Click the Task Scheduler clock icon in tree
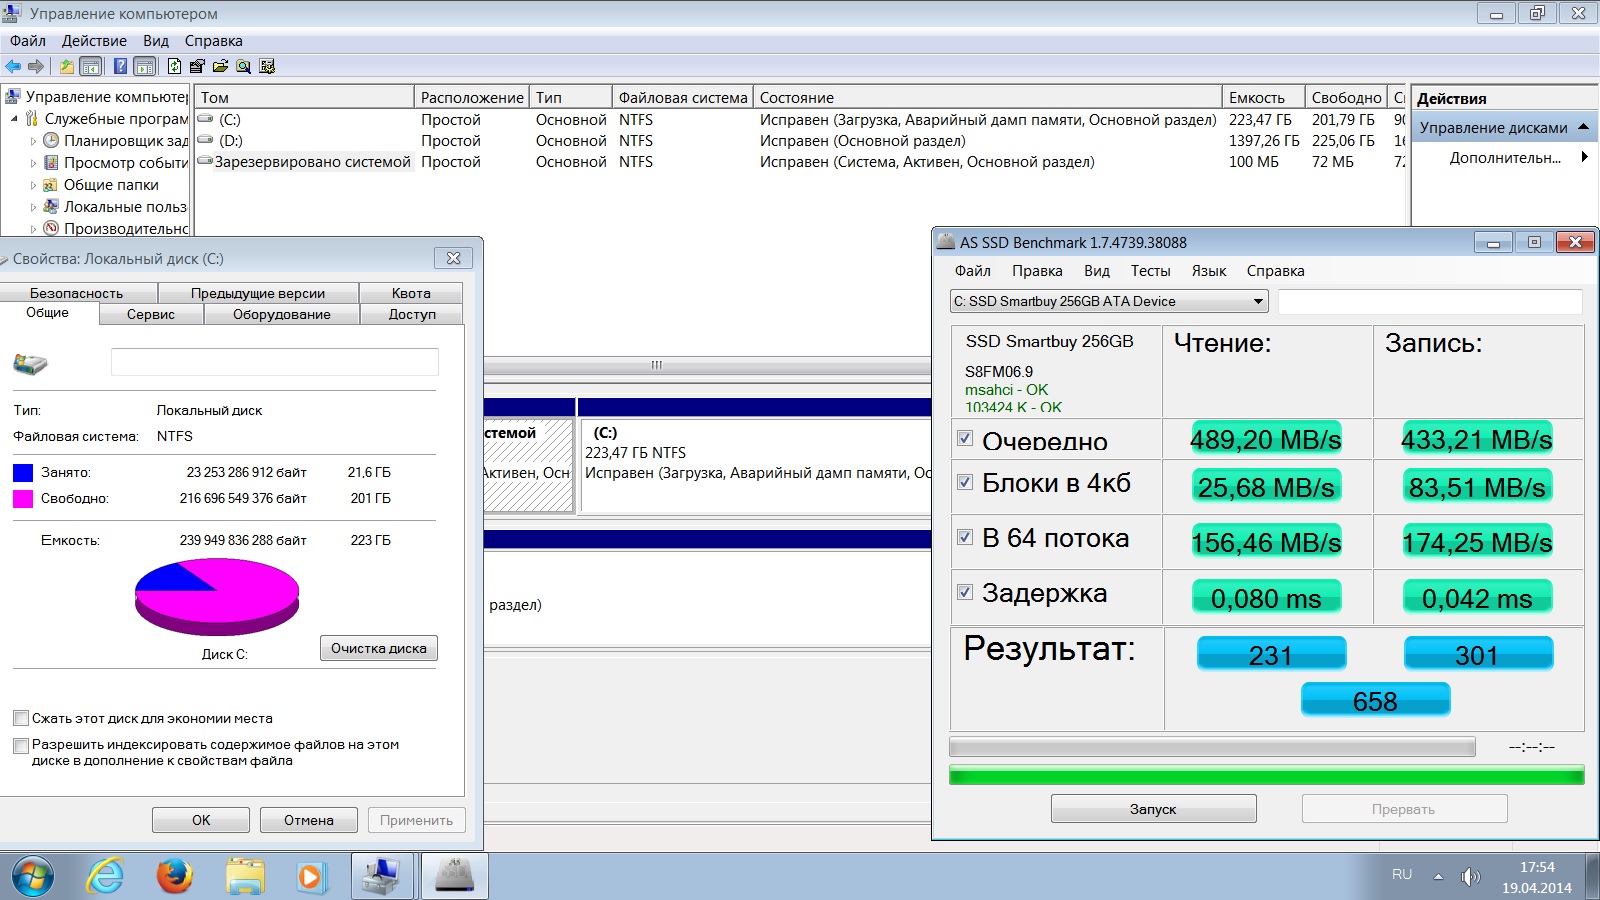 pyautogui.click(x=51, y=140)
